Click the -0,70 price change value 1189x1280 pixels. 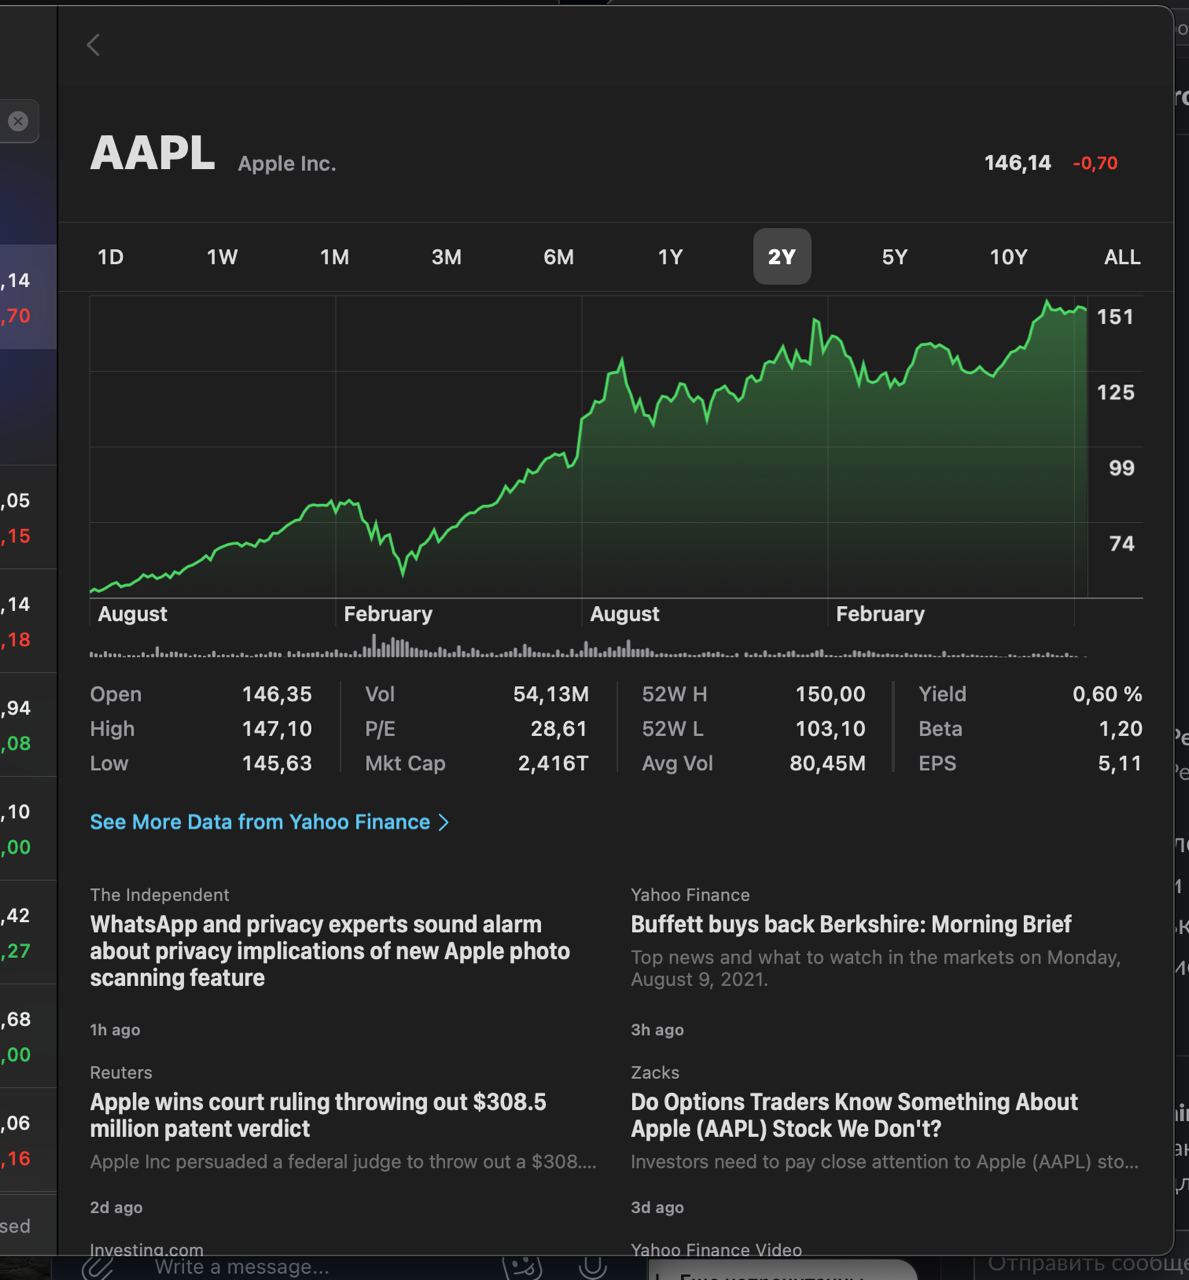1095,163
